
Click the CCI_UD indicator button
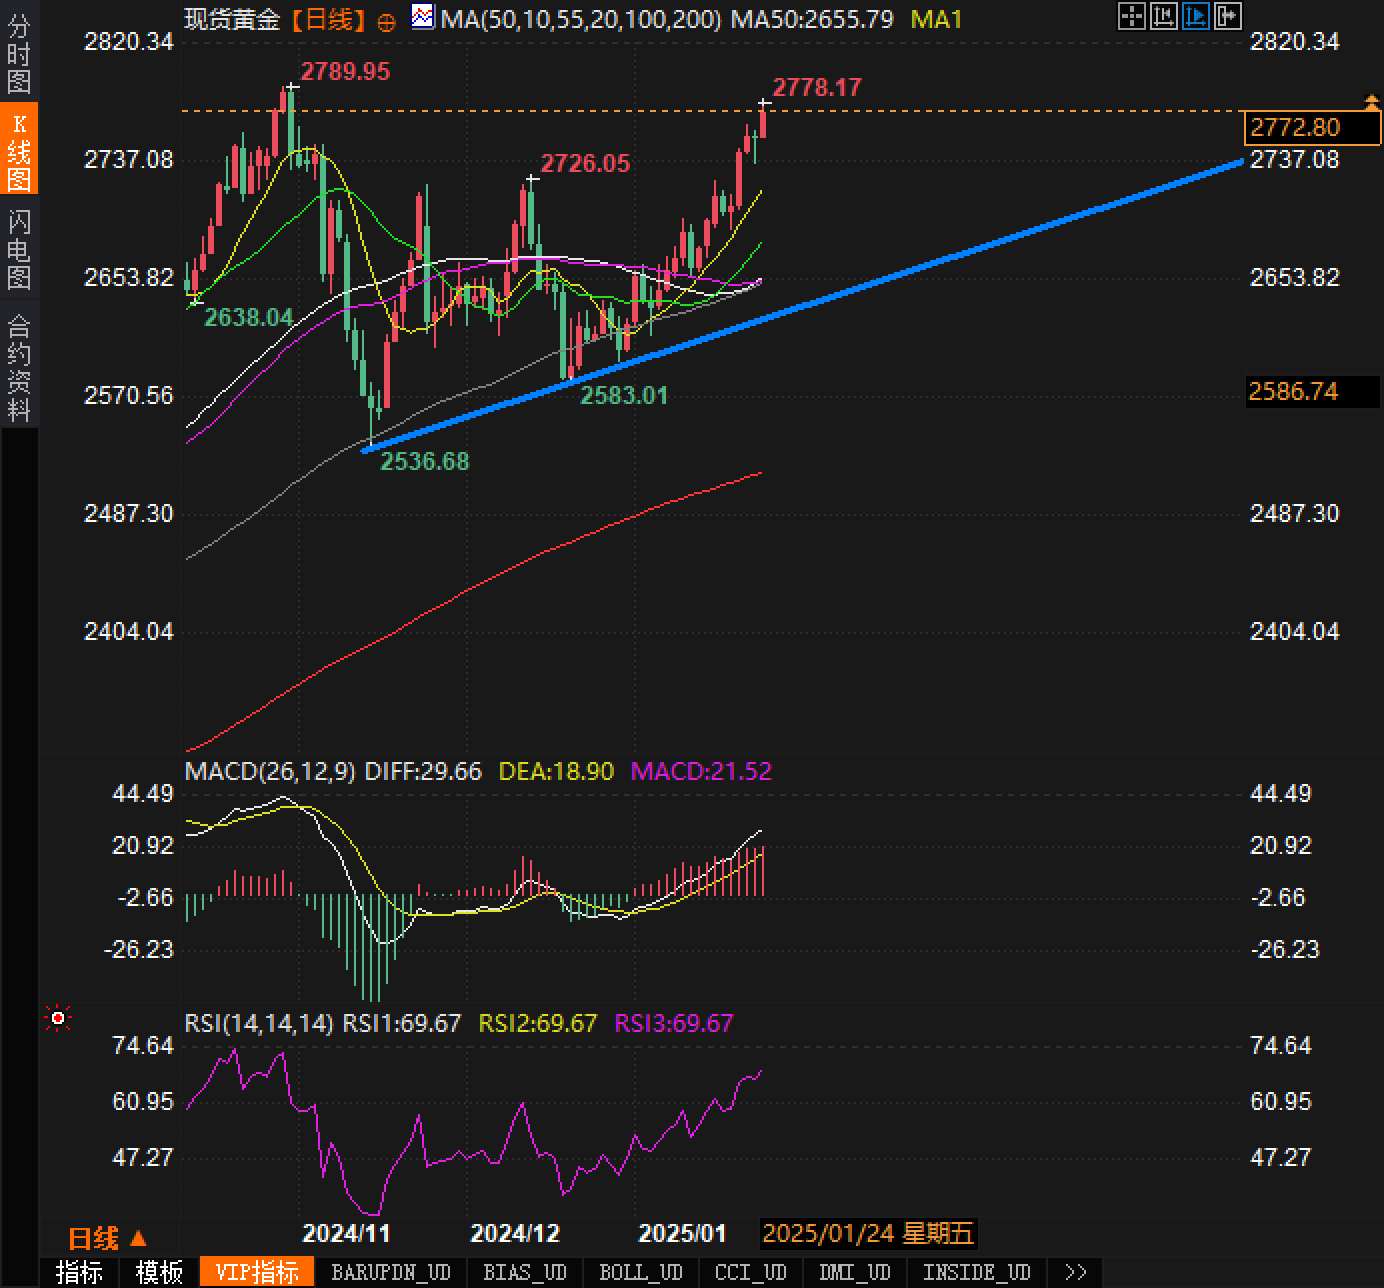[x=750, y=1272]
